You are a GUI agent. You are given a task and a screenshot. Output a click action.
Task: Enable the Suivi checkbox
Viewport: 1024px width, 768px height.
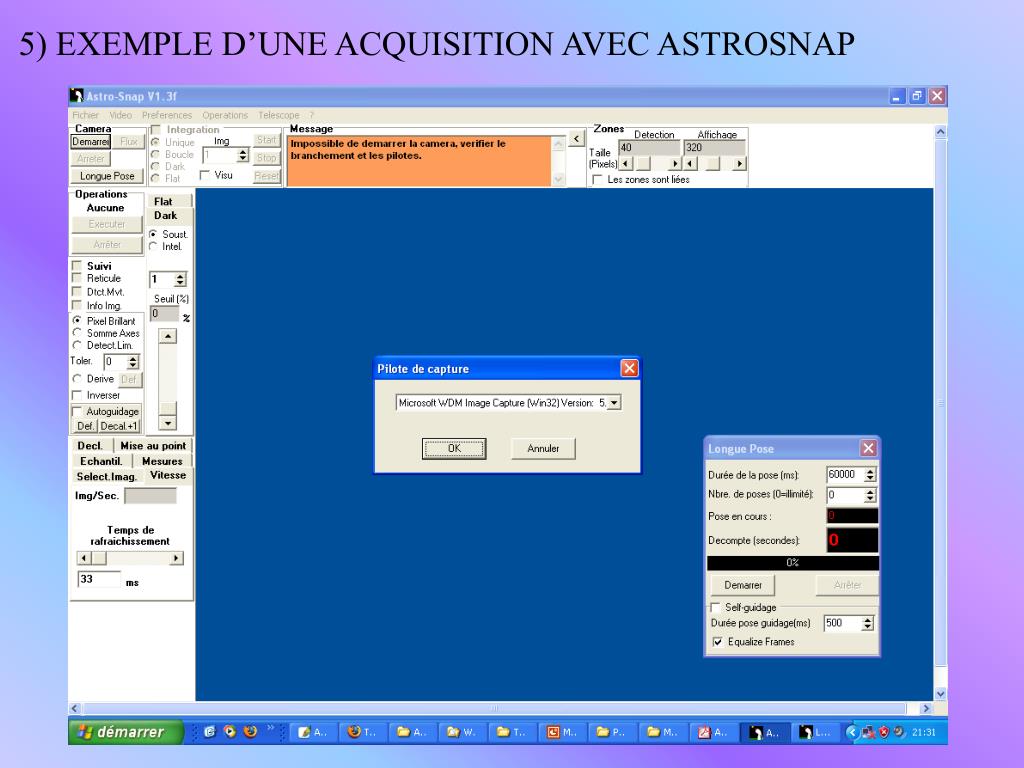[x=77, y=266]
